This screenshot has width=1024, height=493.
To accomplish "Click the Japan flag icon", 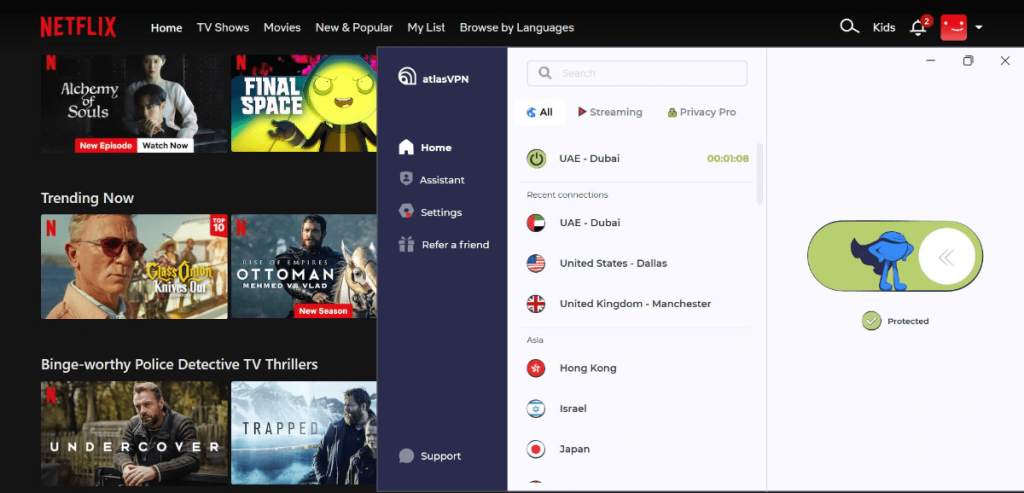I will (x=536, y=449).
